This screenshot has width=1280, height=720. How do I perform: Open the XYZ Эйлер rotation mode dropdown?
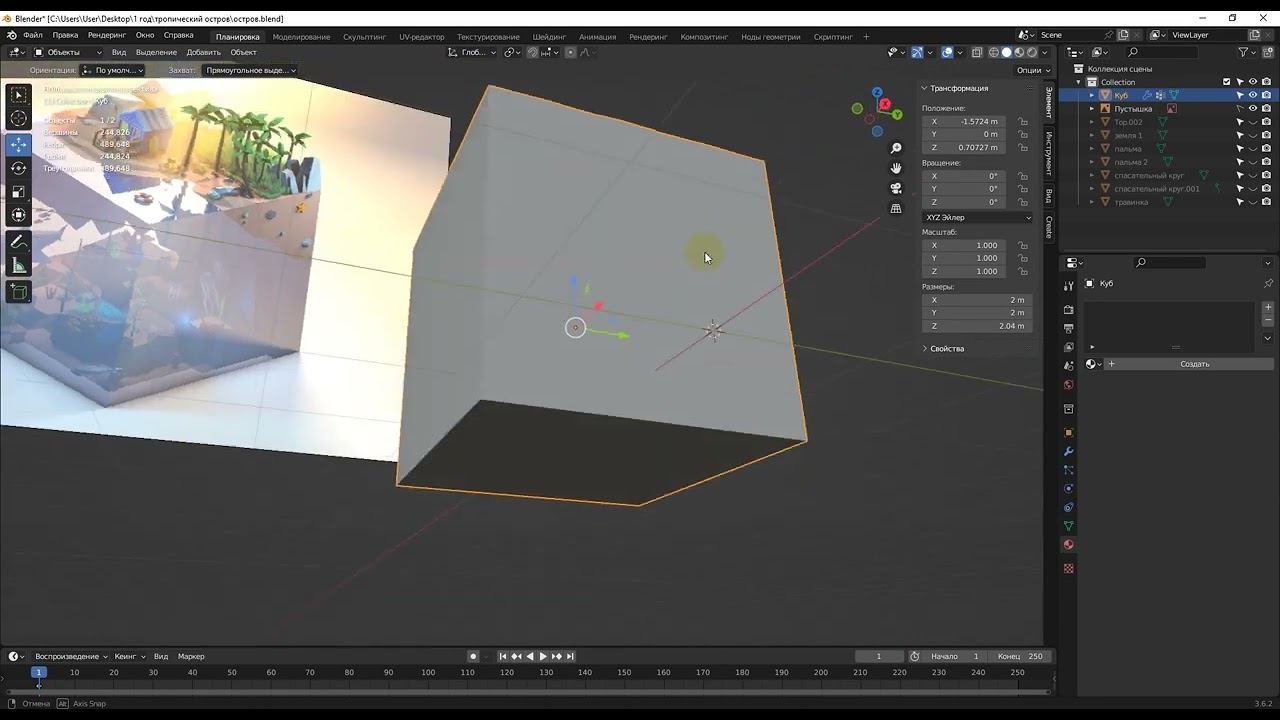(977, 217)
